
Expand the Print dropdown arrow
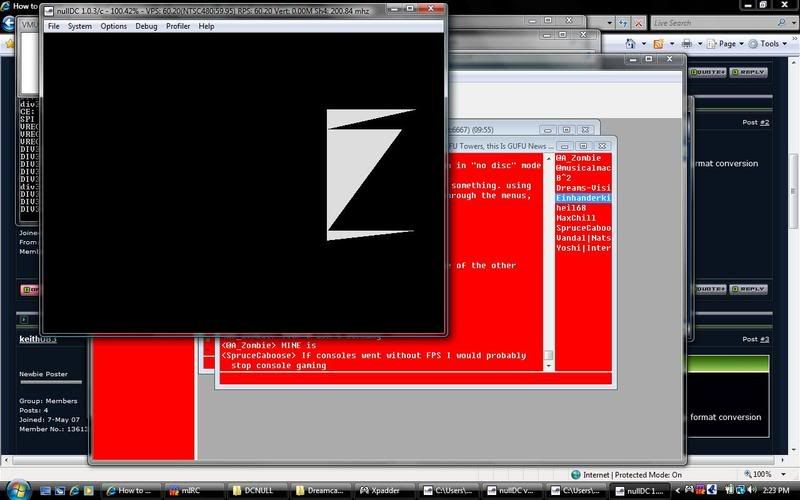tap(700, 44)
